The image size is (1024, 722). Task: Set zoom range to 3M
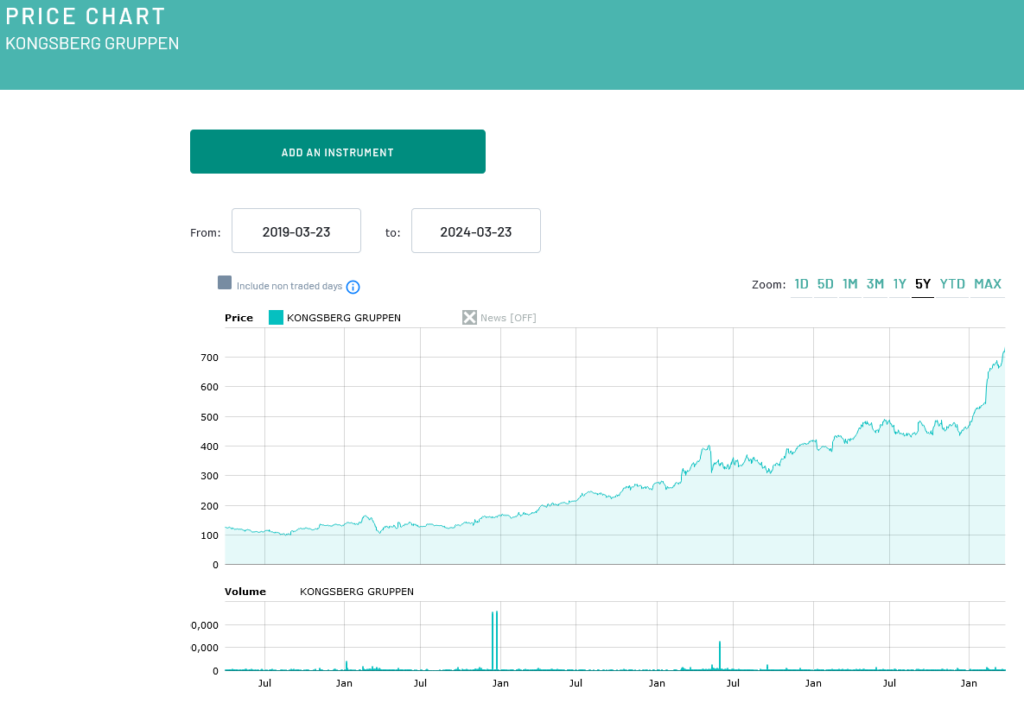[x=875, y=284]
